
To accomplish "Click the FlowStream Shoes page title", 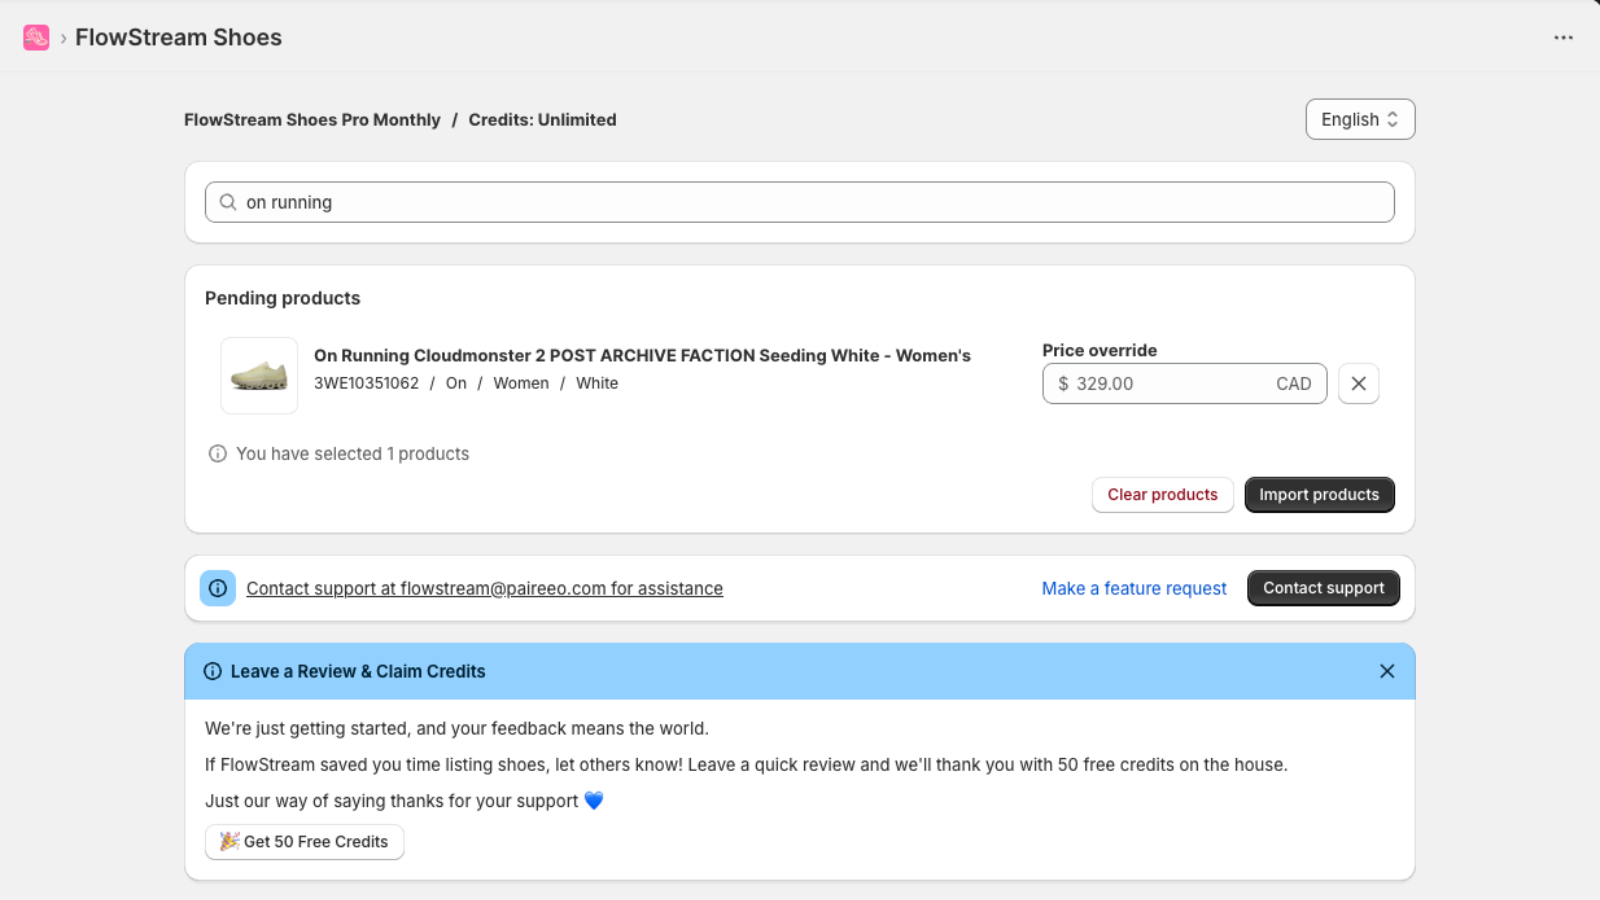I will [x=178, y=37].
